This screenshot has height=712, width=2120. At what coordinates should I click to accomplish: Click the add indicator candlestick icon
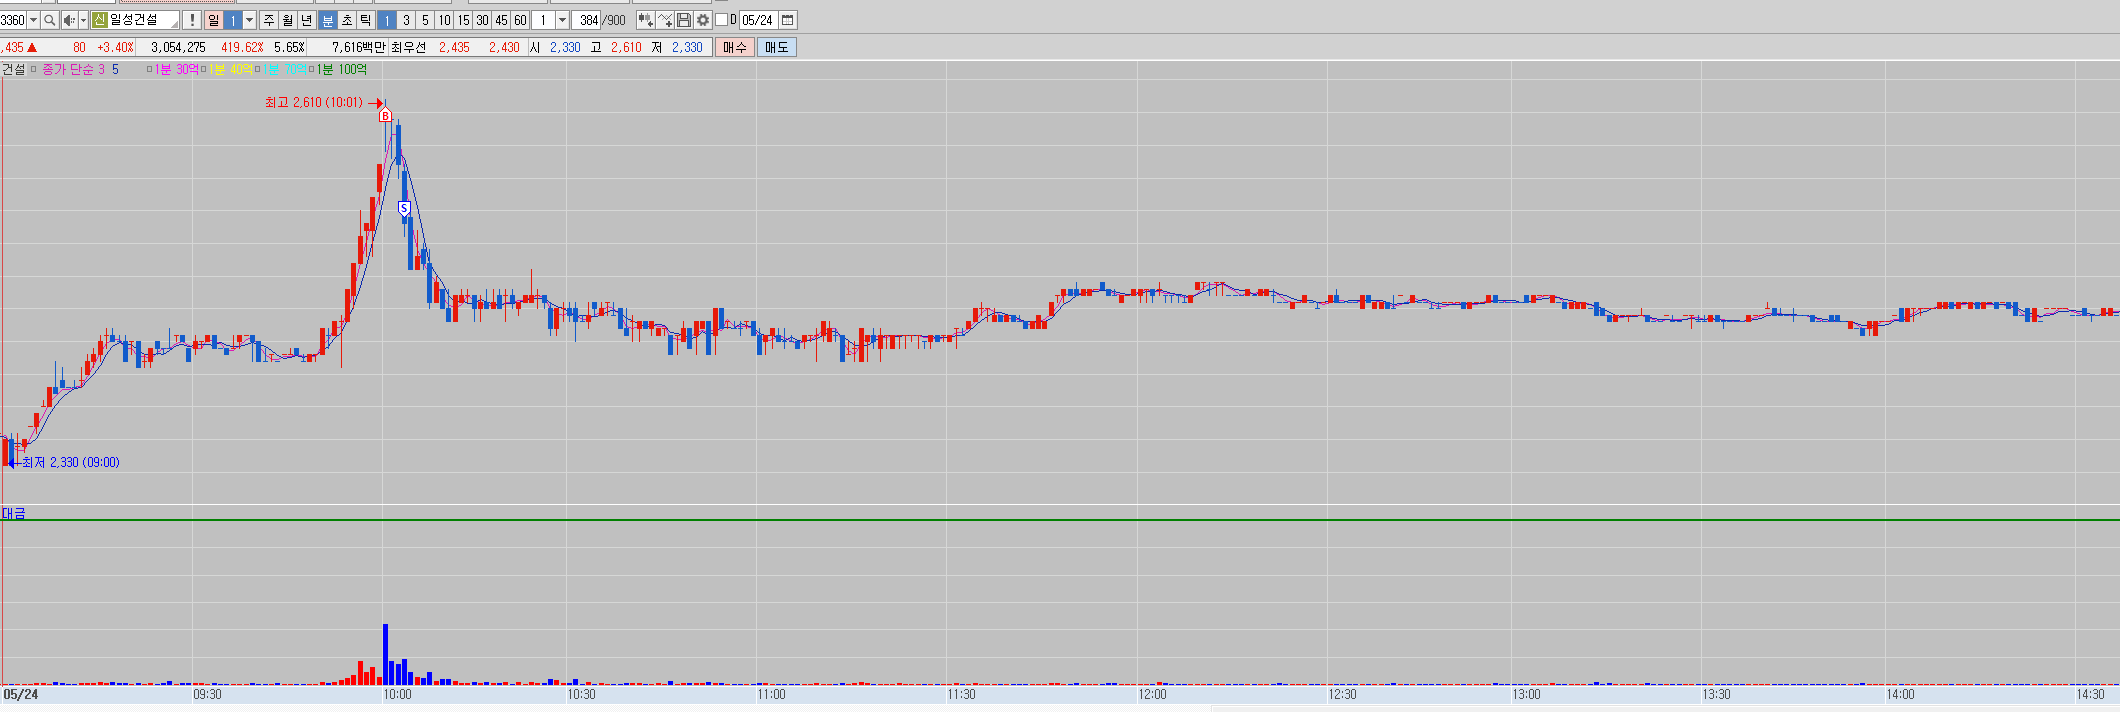[645, 20]
